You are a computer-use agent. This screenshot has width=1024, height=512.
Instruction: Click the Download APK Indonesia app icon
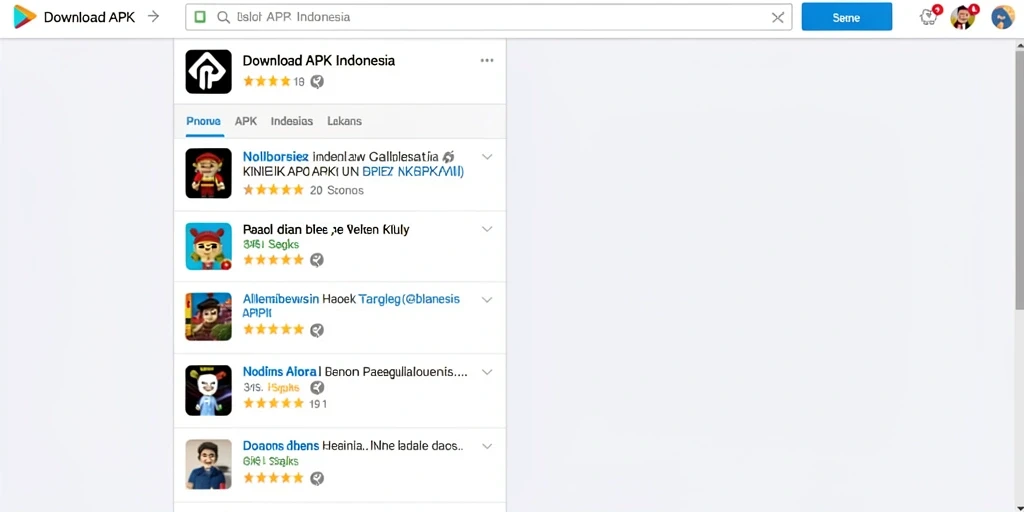tap(208, 71)
